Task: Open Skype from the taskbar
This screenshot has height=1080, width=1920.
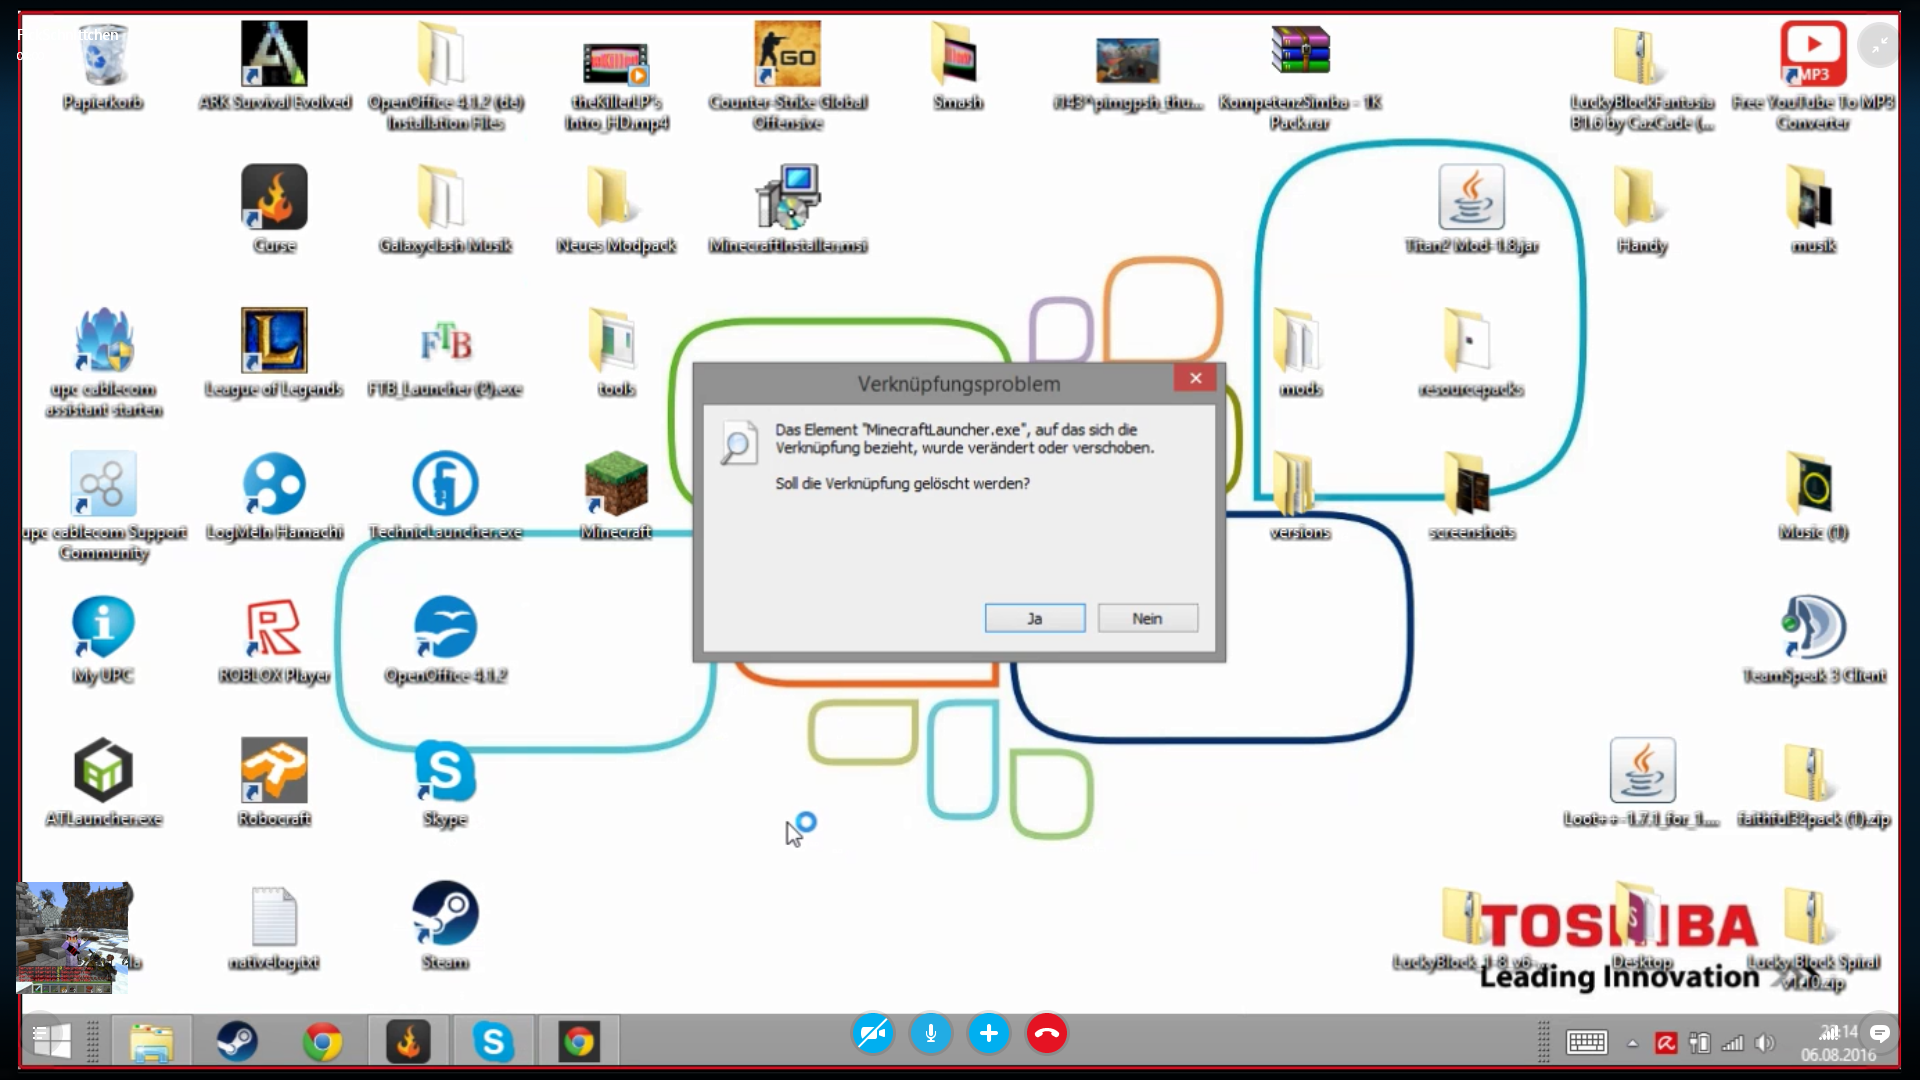Action: [x=493, y=1041]
